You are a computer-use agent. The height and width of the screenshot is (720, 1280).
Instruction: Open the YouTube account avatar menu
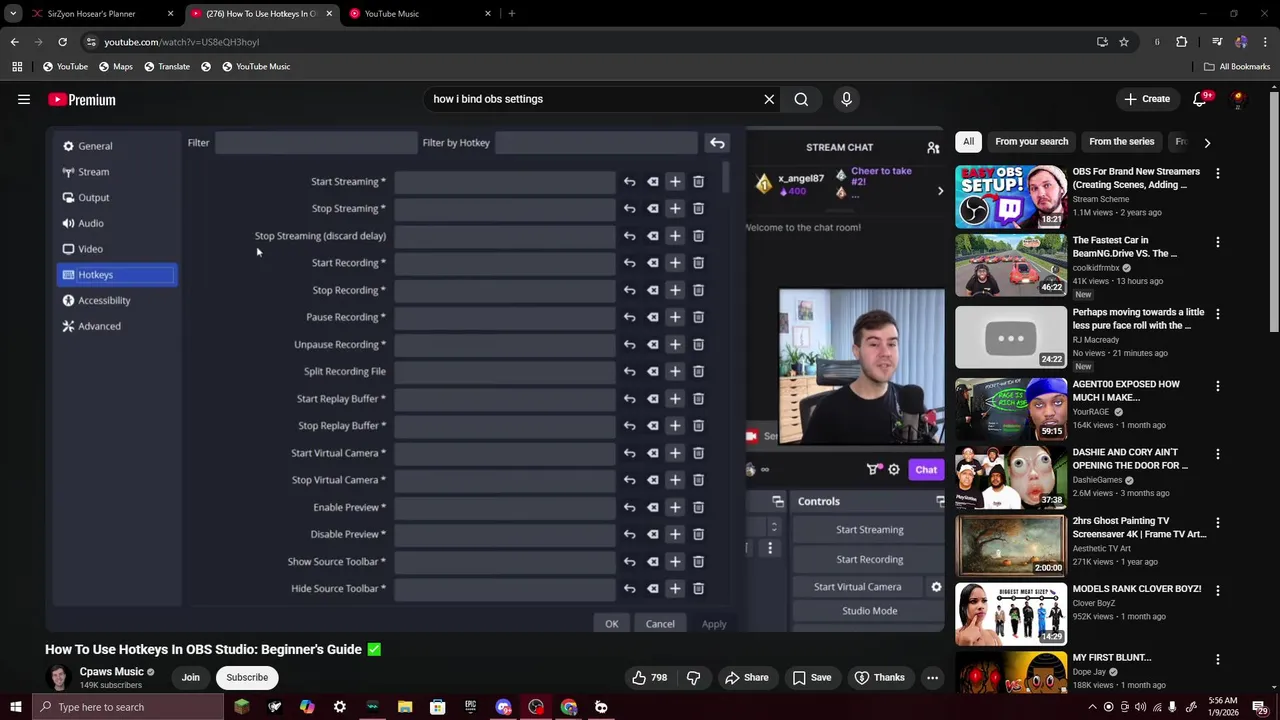(x=1238, y=99)
